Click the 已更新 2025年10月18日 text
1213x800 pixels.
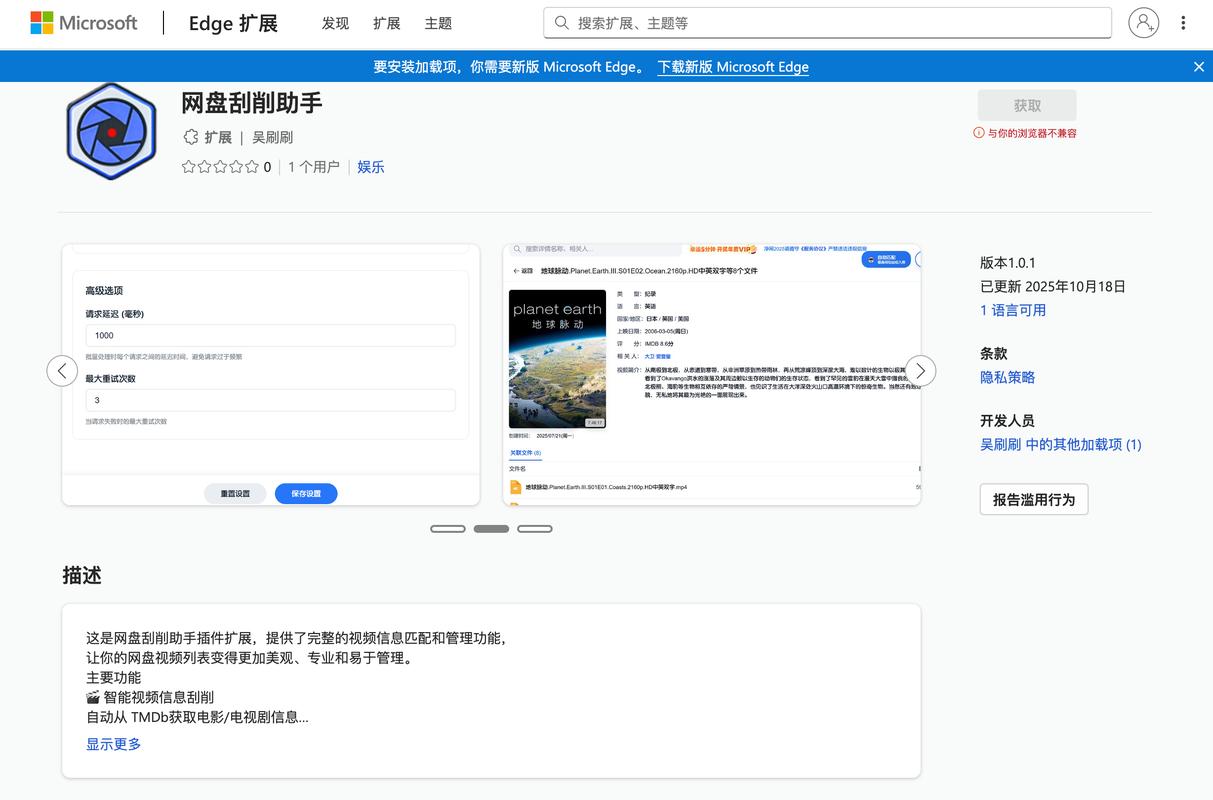[x=1053, y=286]
